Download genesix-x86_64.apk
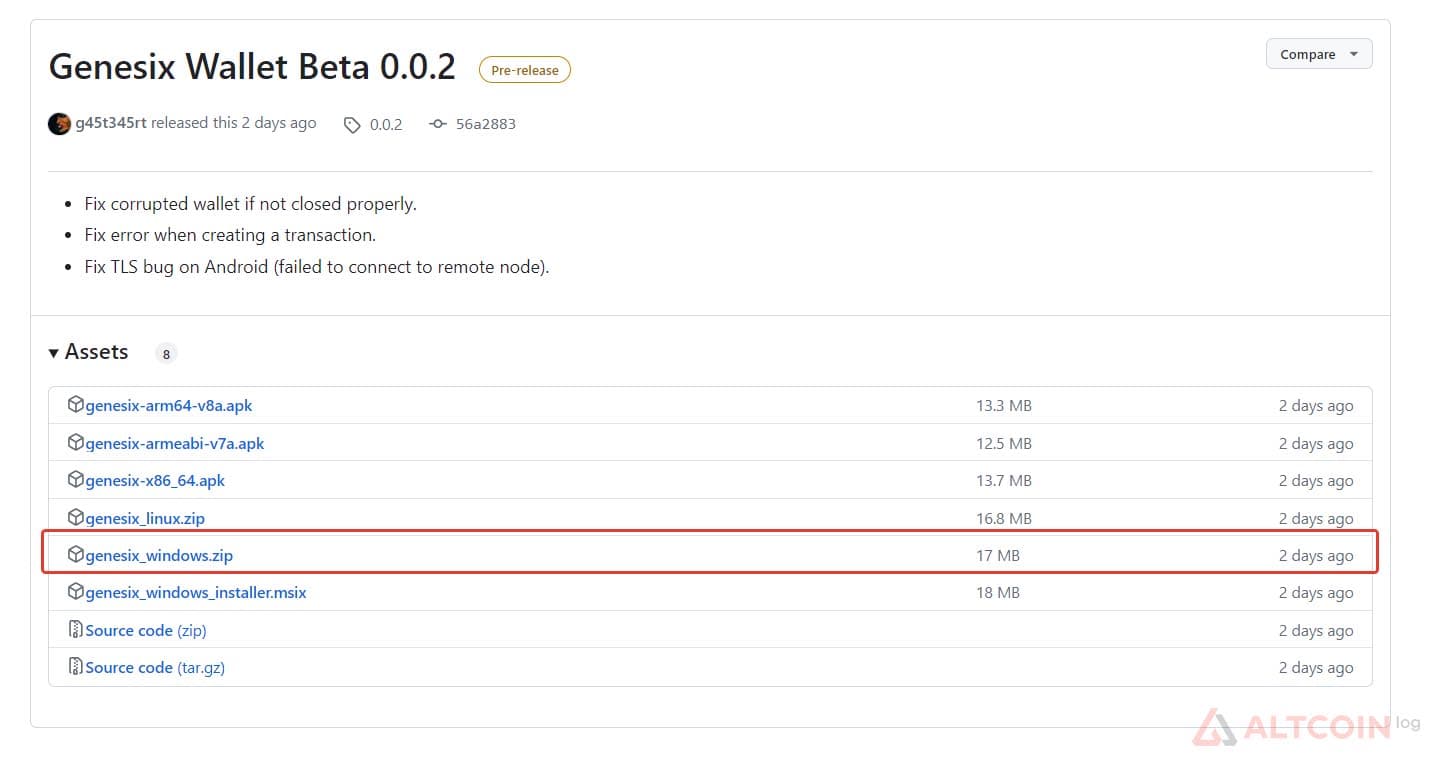Viewport: 1435px width, 757px height. coord(155,481)
